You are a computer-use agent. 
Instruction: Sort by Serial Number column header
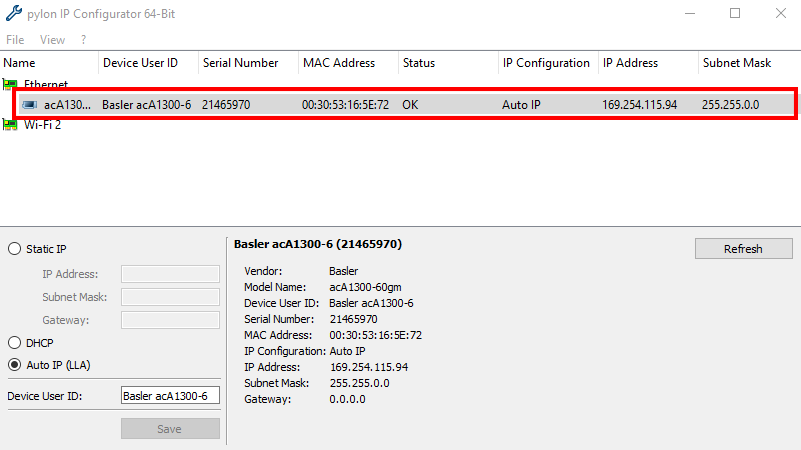click(x=248, y=63)
